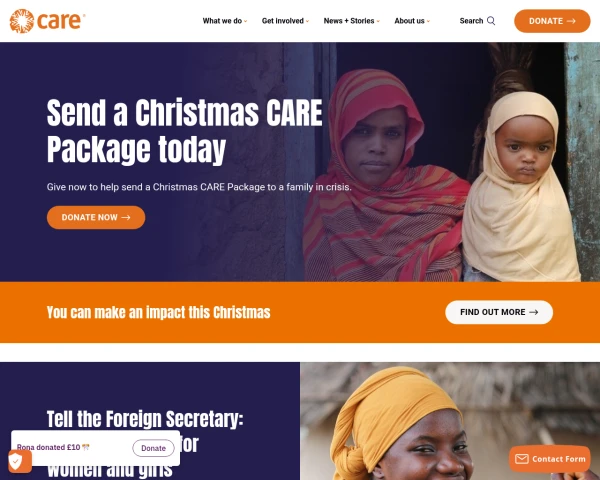Click the arrow on the header DONATE button

point(571,21)
